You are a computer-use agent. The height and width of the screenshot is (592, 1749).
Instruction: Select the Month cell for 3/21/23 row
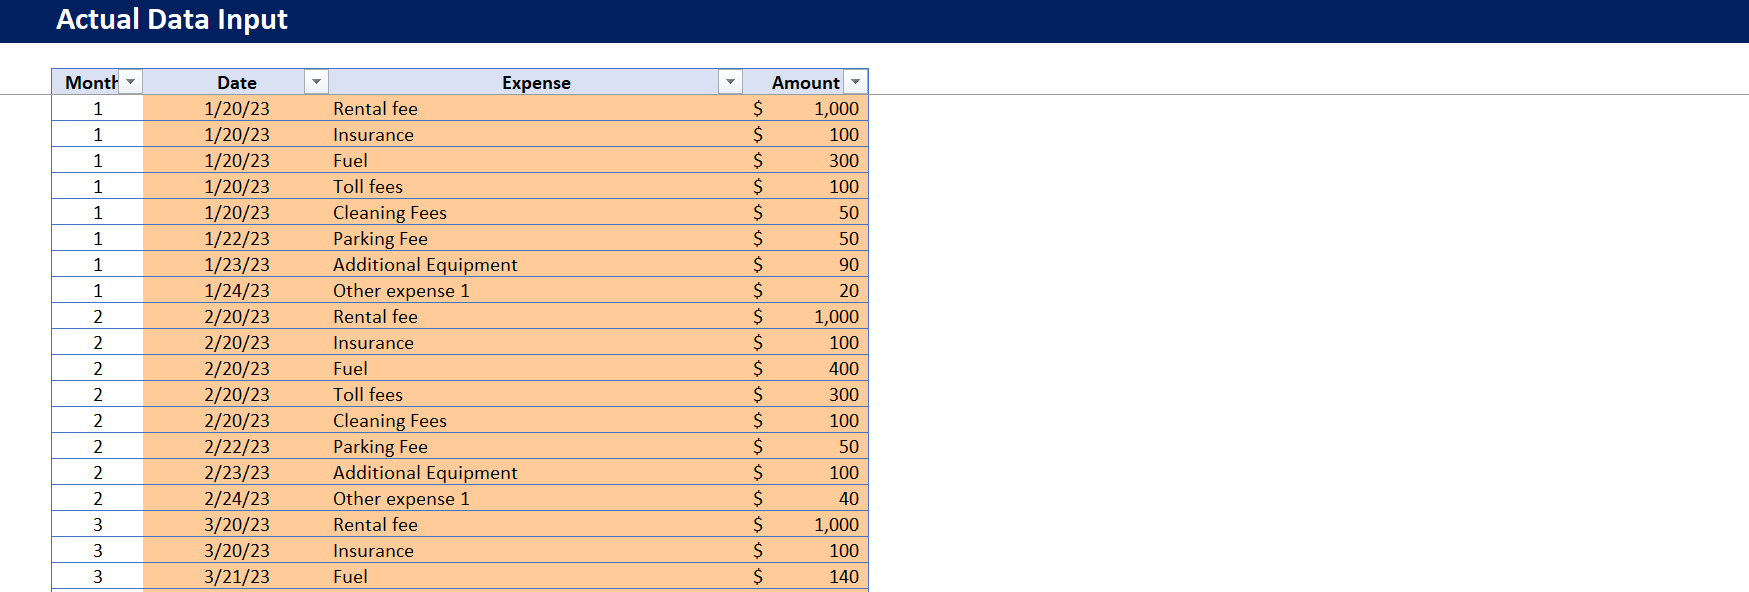(x=97, y=576)
